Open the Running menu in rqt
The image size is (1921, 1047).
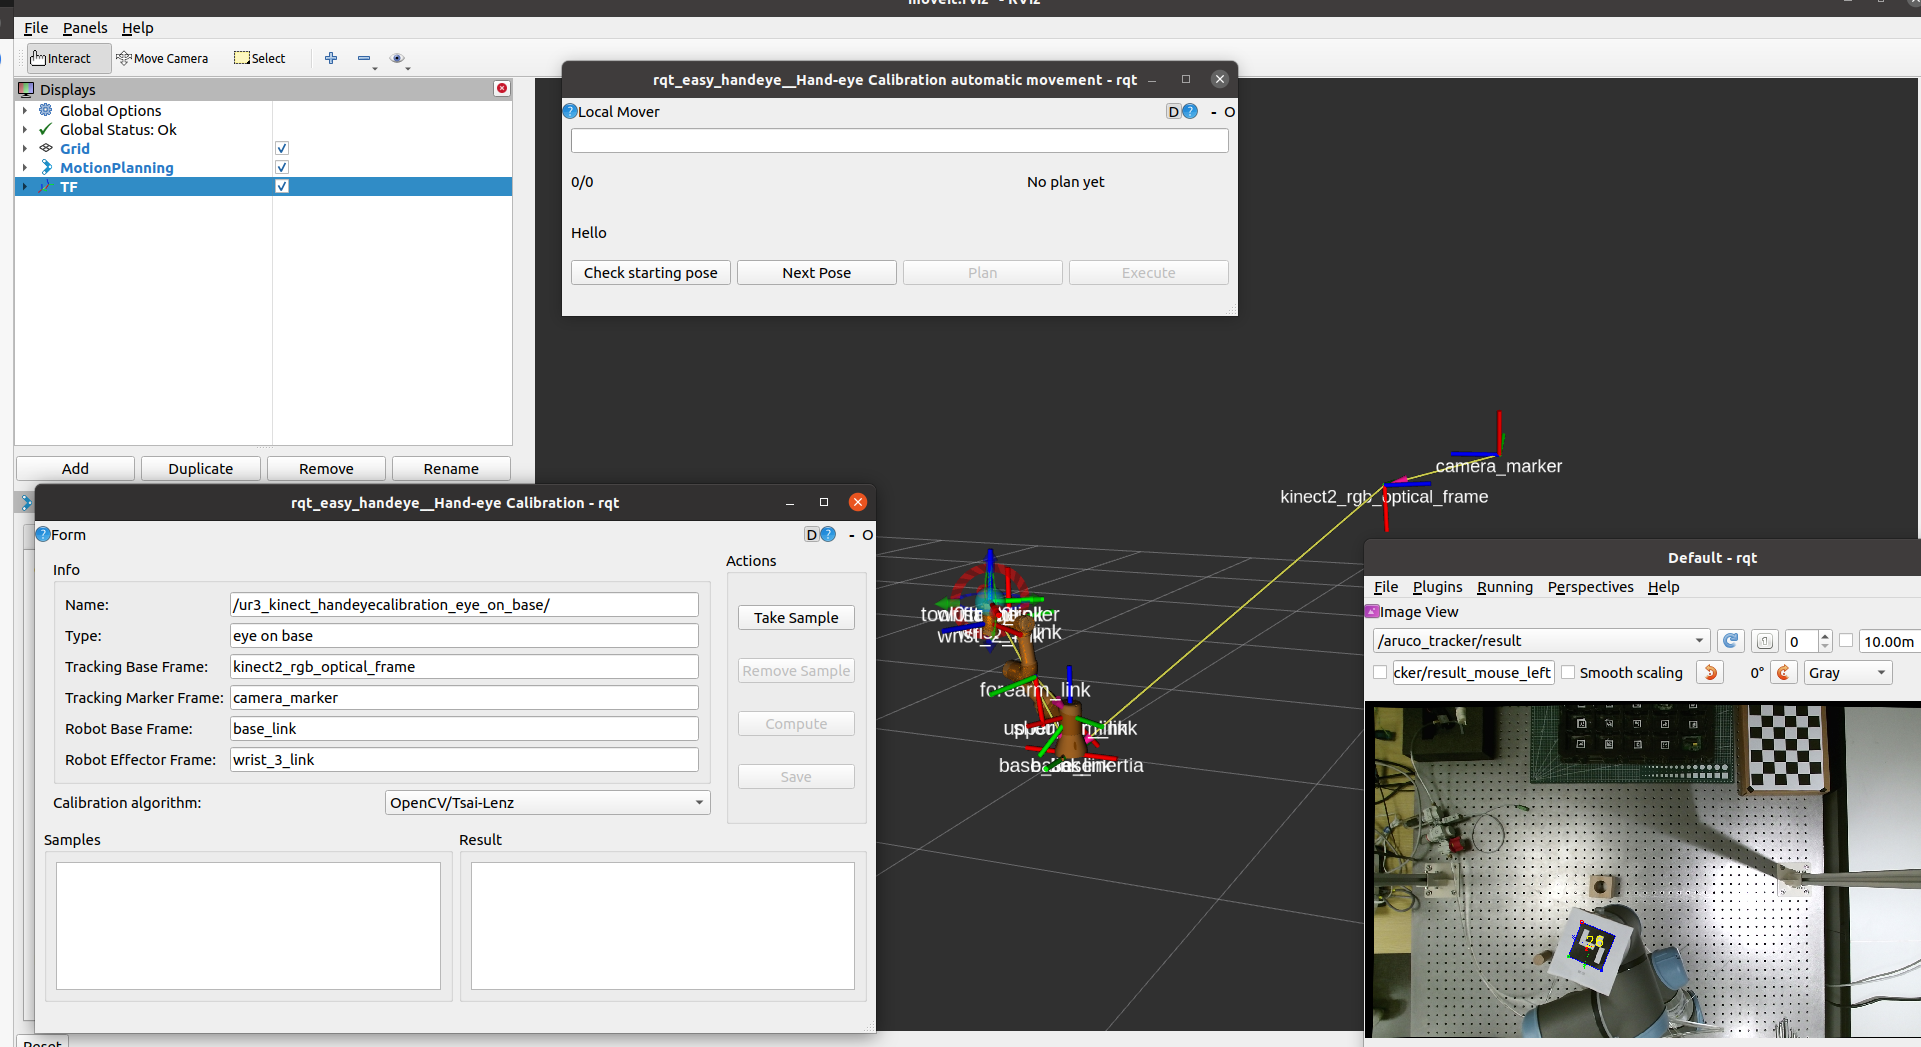click(x=1504, y=587)
